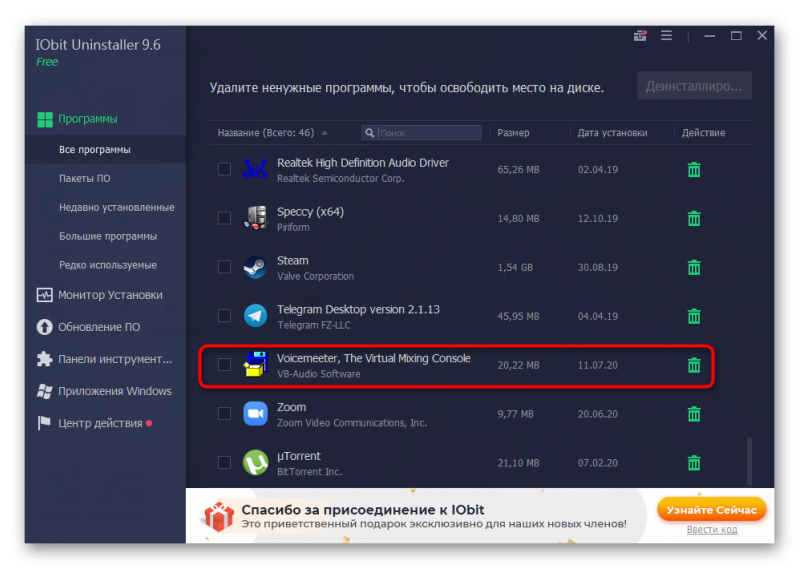Click the magnifier icon in search field
800x569 pixels.
pos(369,133)
